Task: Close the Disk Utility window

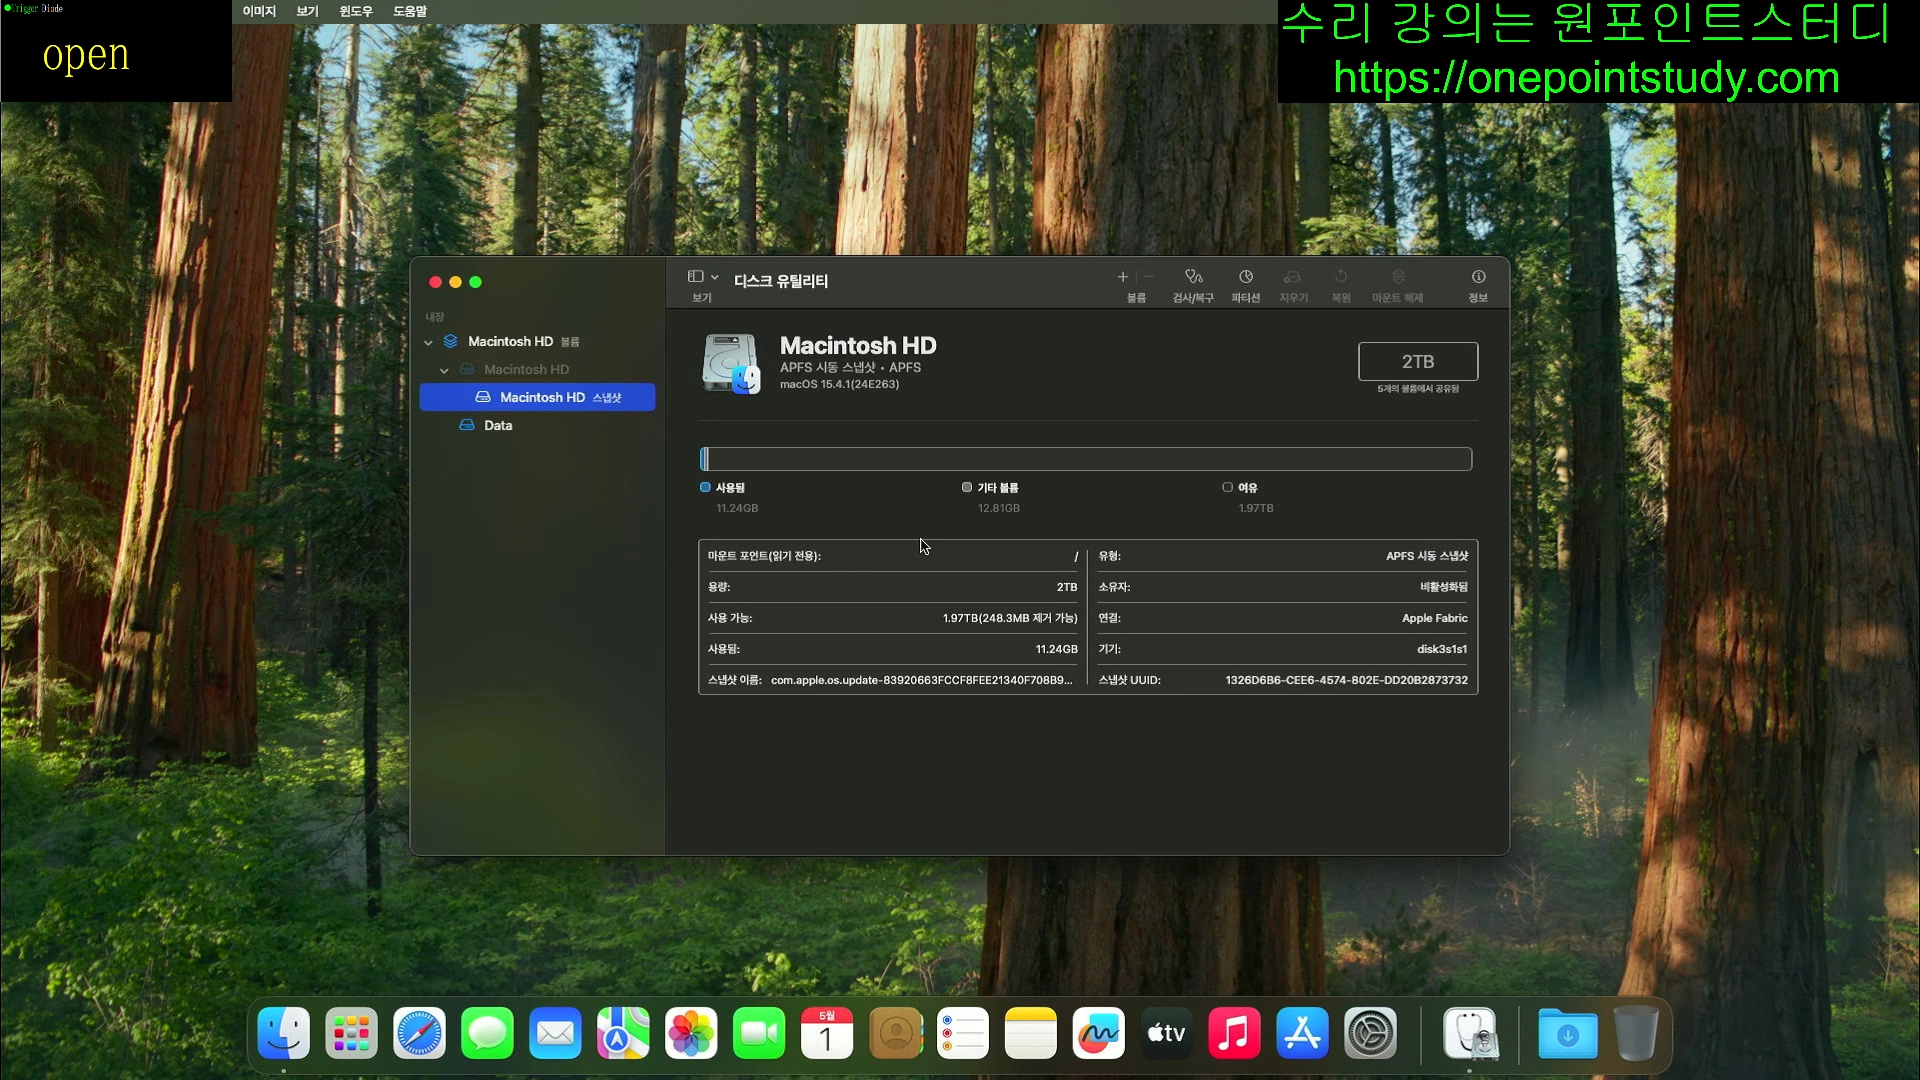Action: click(x=435, y=282)
